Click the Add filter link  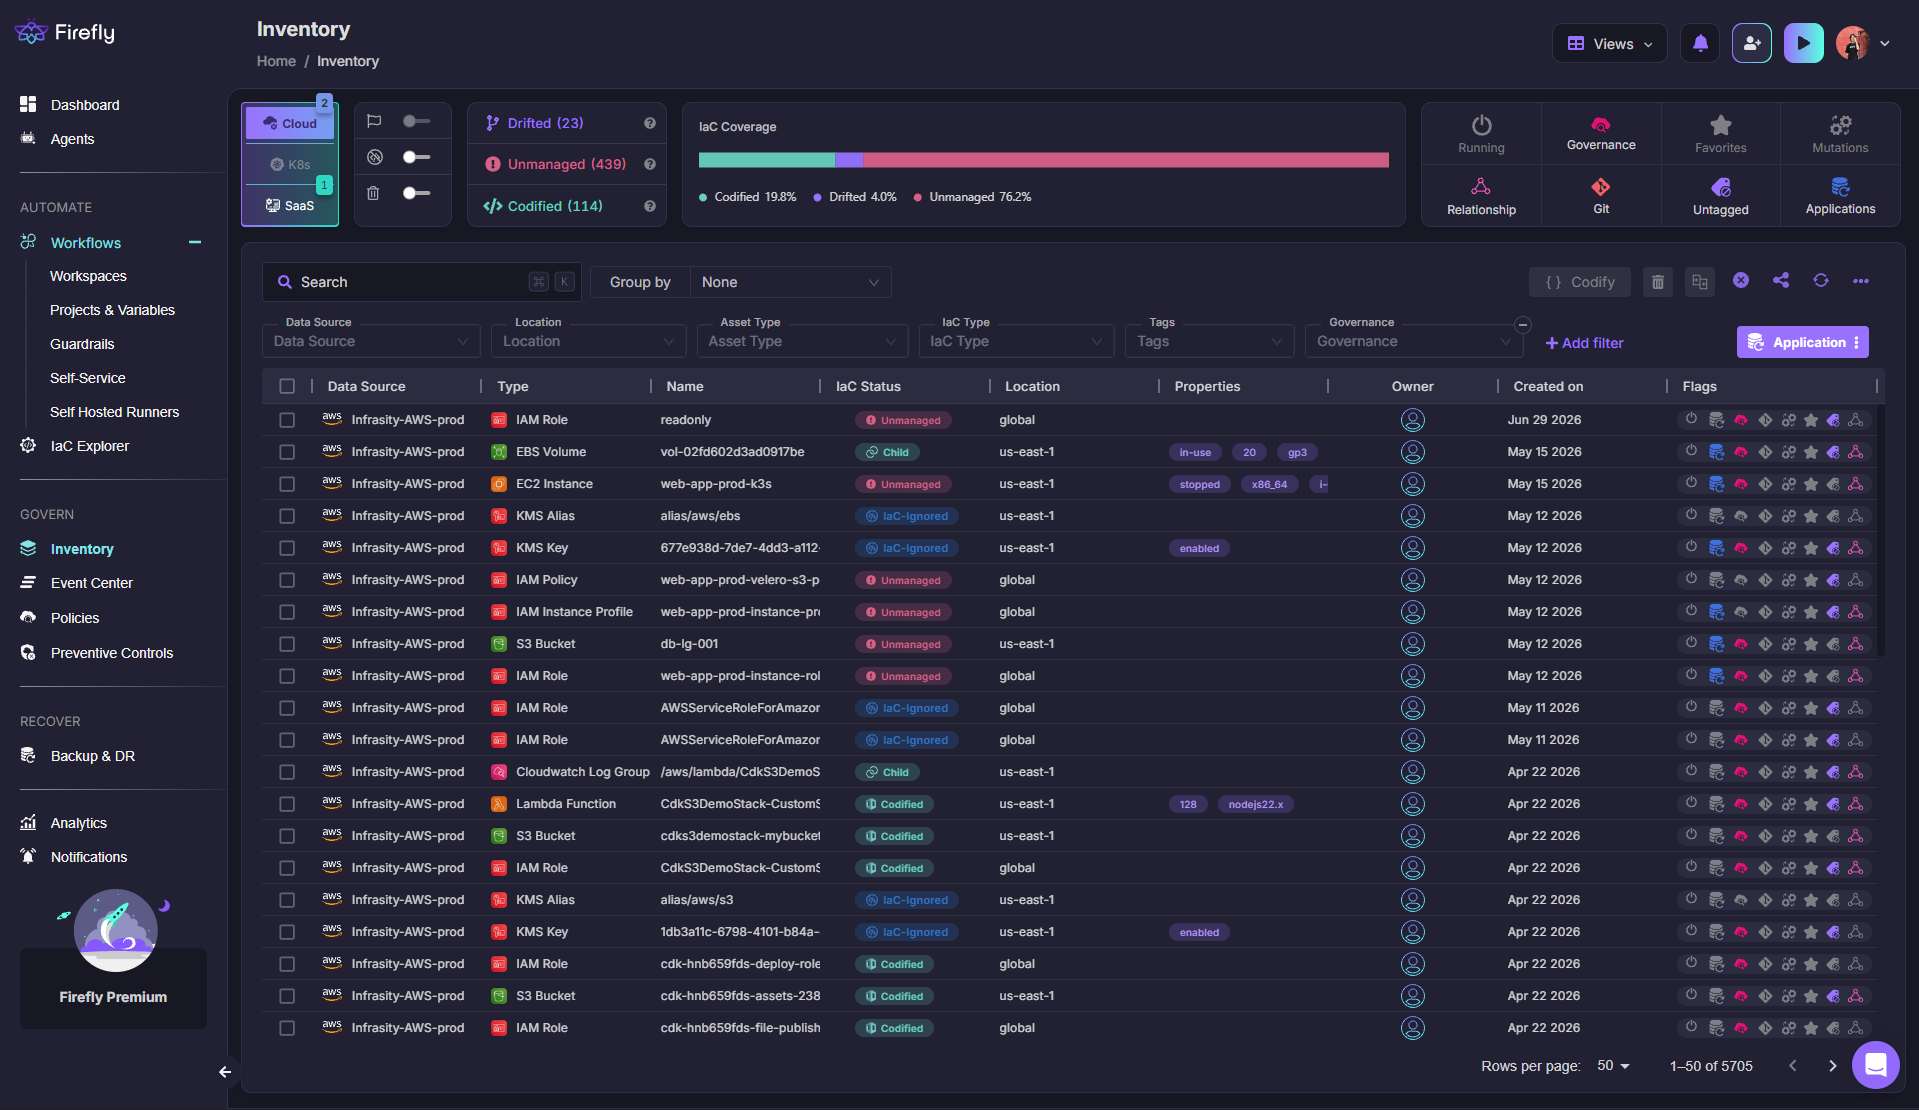[1584, 343]
